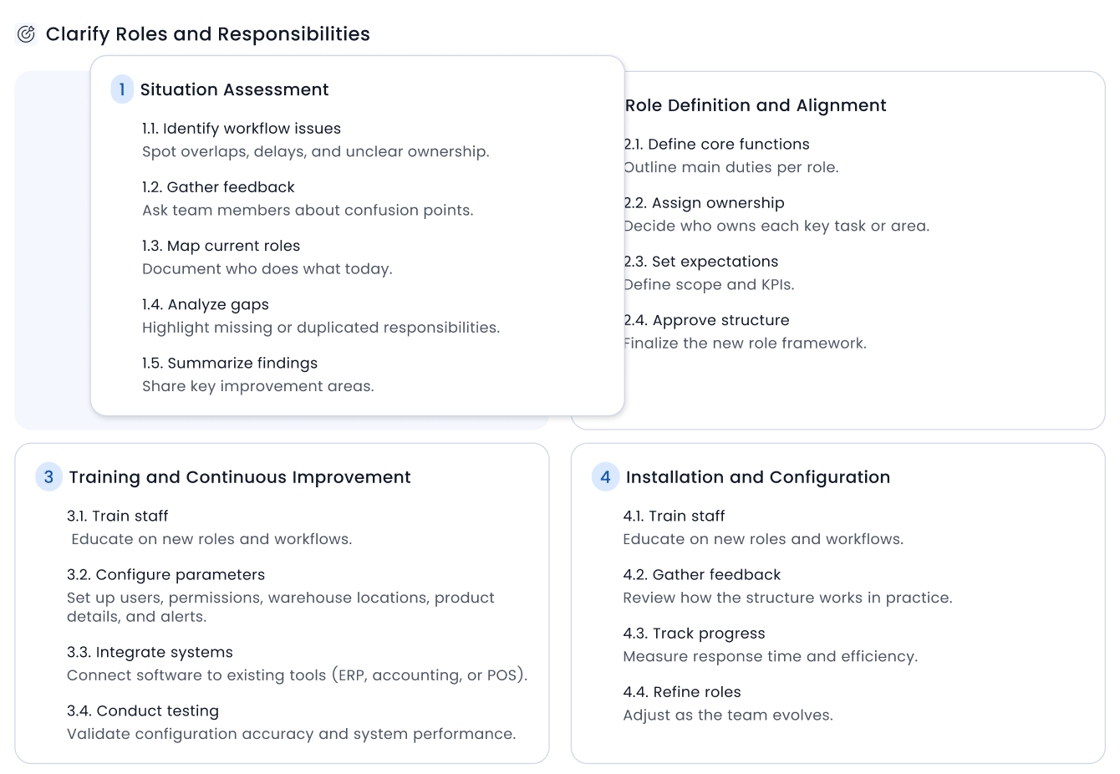The image size is (1120, 774).
Task: Open step 3.3 Integrate systems
Action: pos(150,652)
